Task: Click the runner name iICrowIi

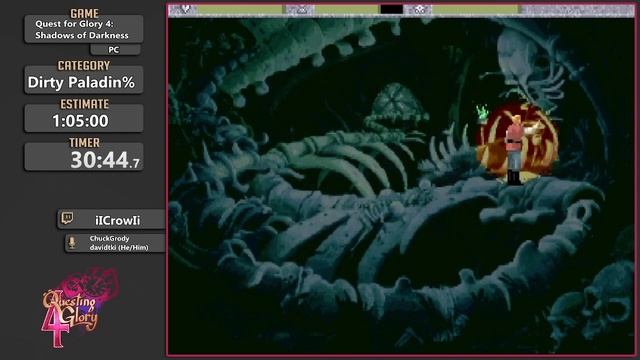Action: tap(118, 220)
